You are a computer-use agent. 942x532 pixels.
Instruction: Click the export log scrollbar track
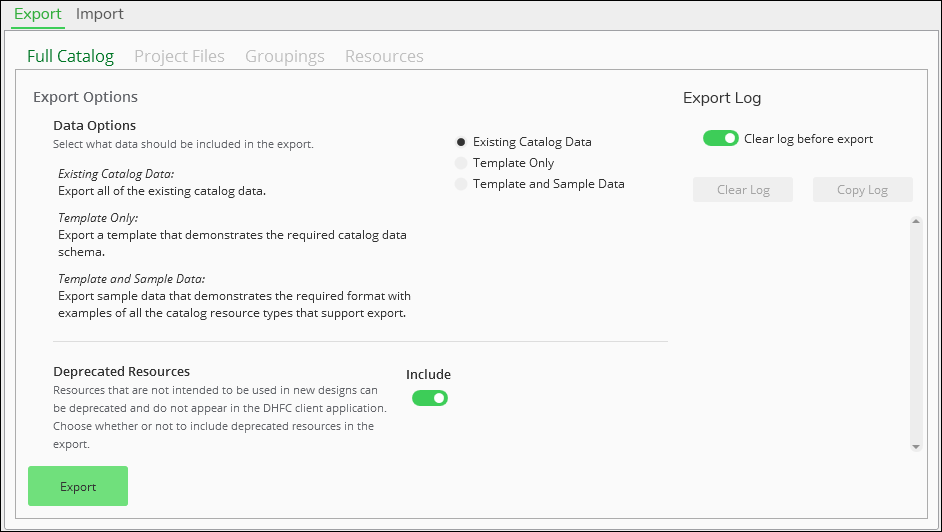(915, 335)
